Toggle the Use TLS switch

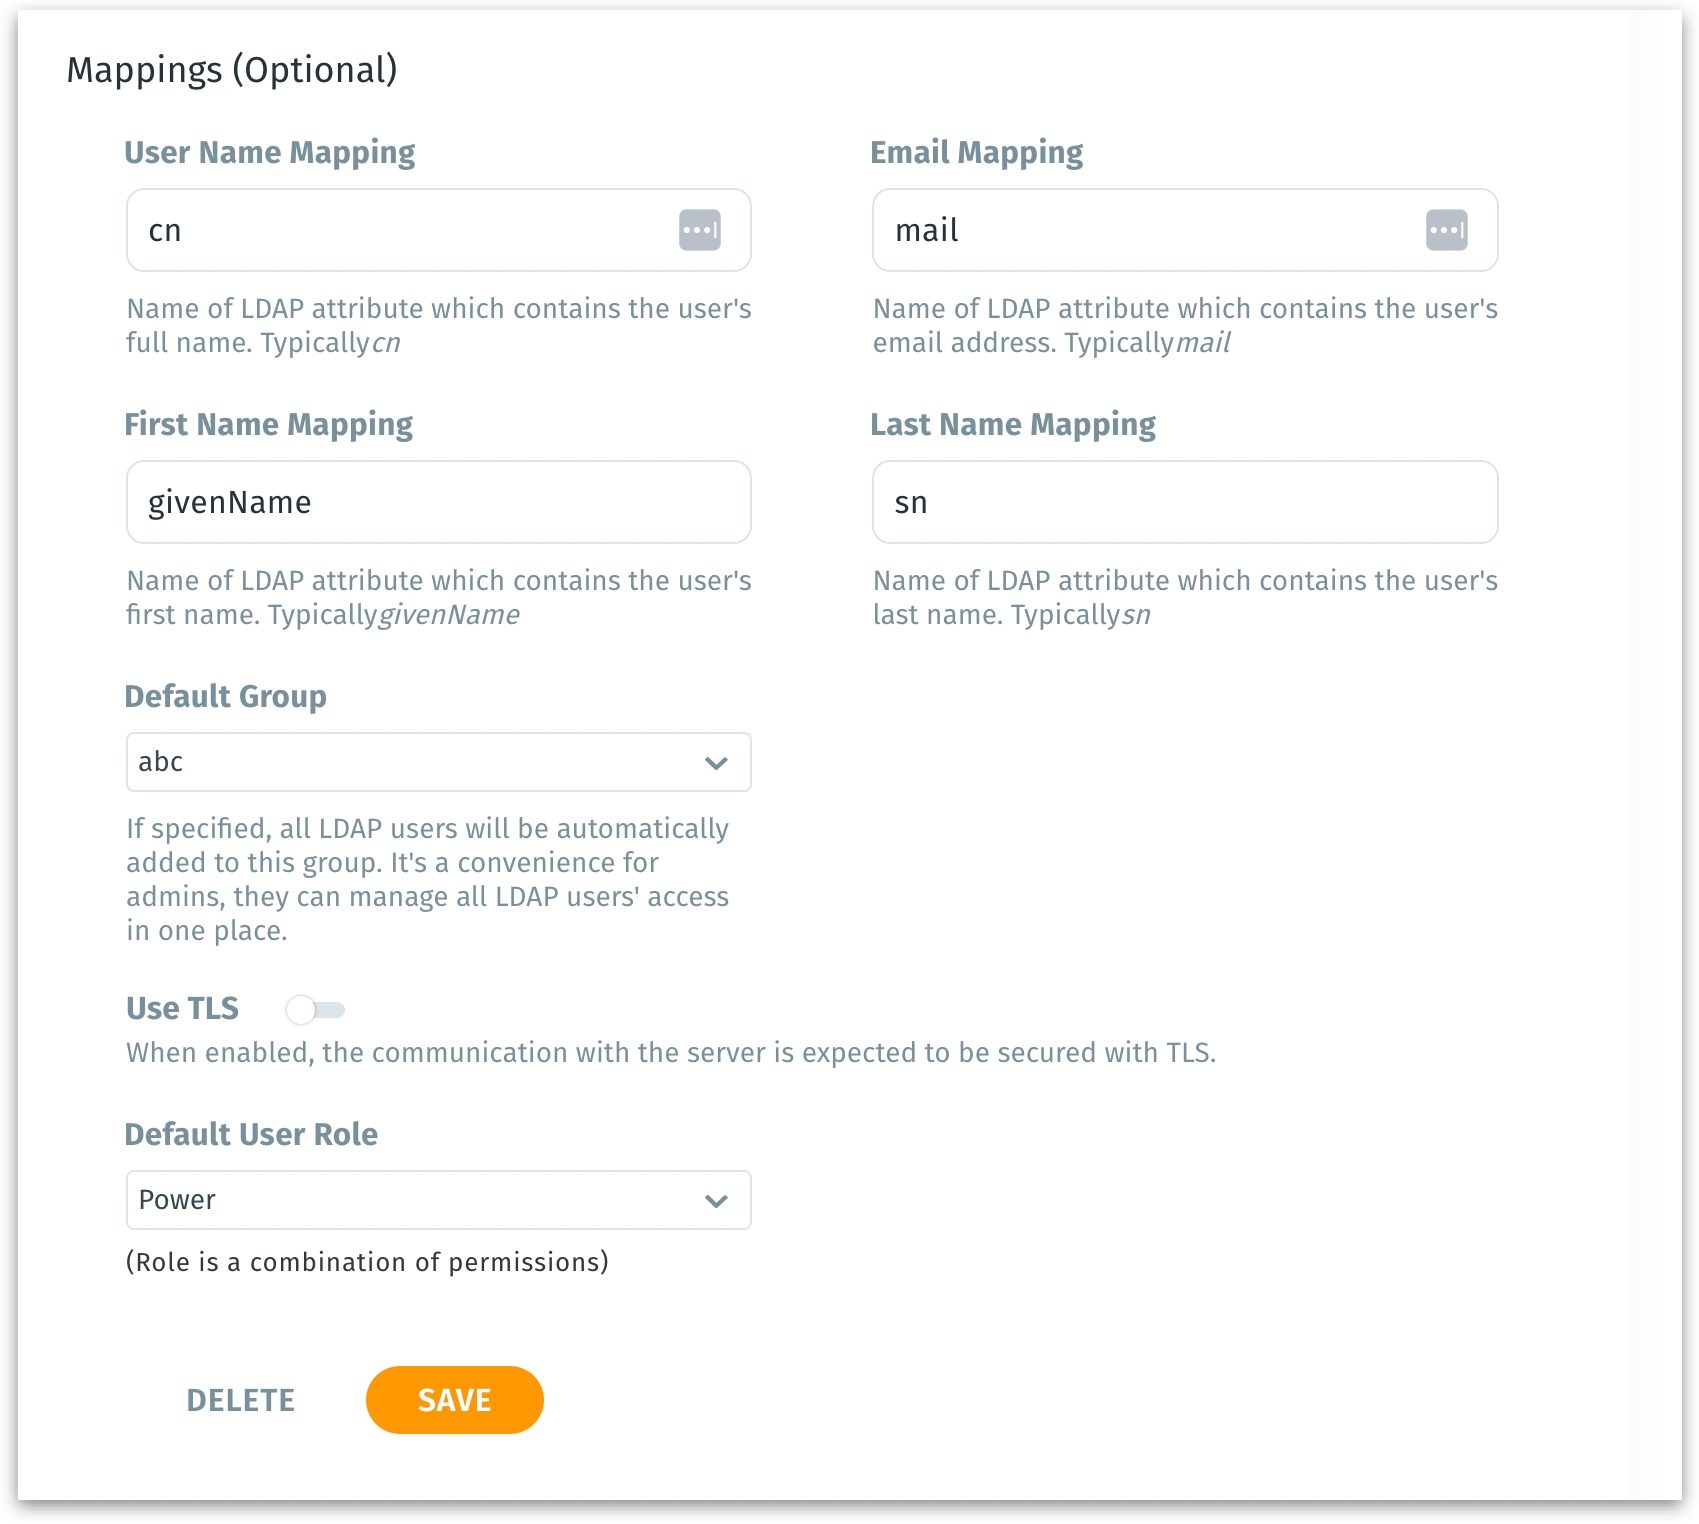click(x=315, y=1010)
